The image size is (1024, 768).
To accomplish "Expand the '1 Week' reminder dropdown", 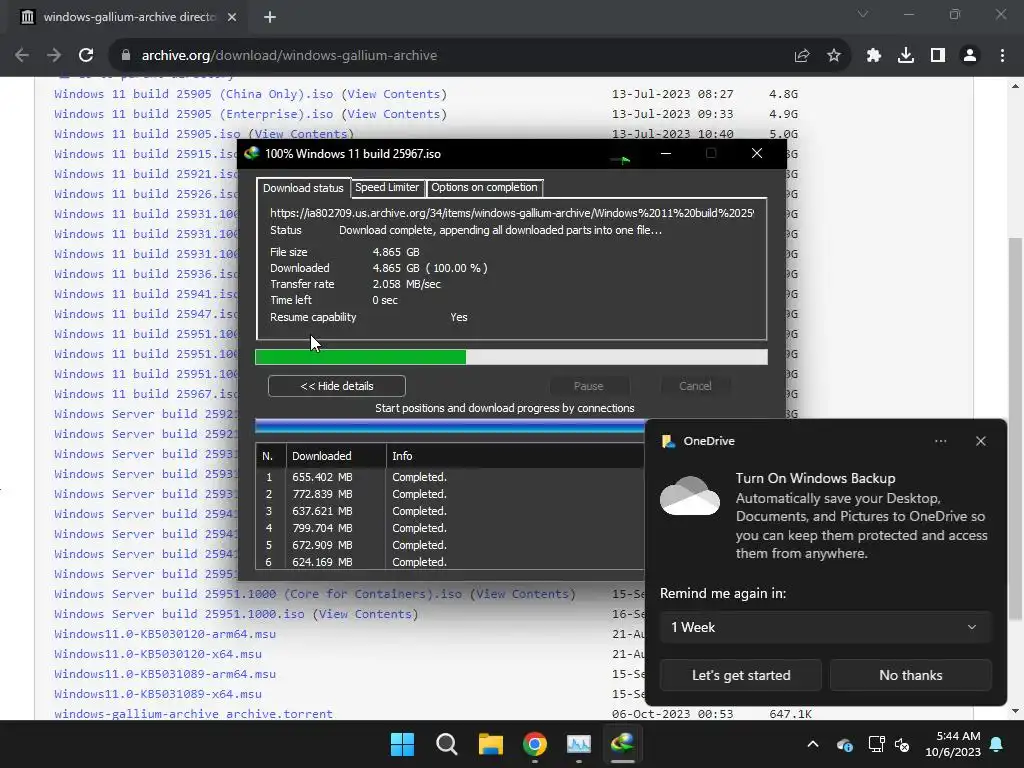I will 825,627.
